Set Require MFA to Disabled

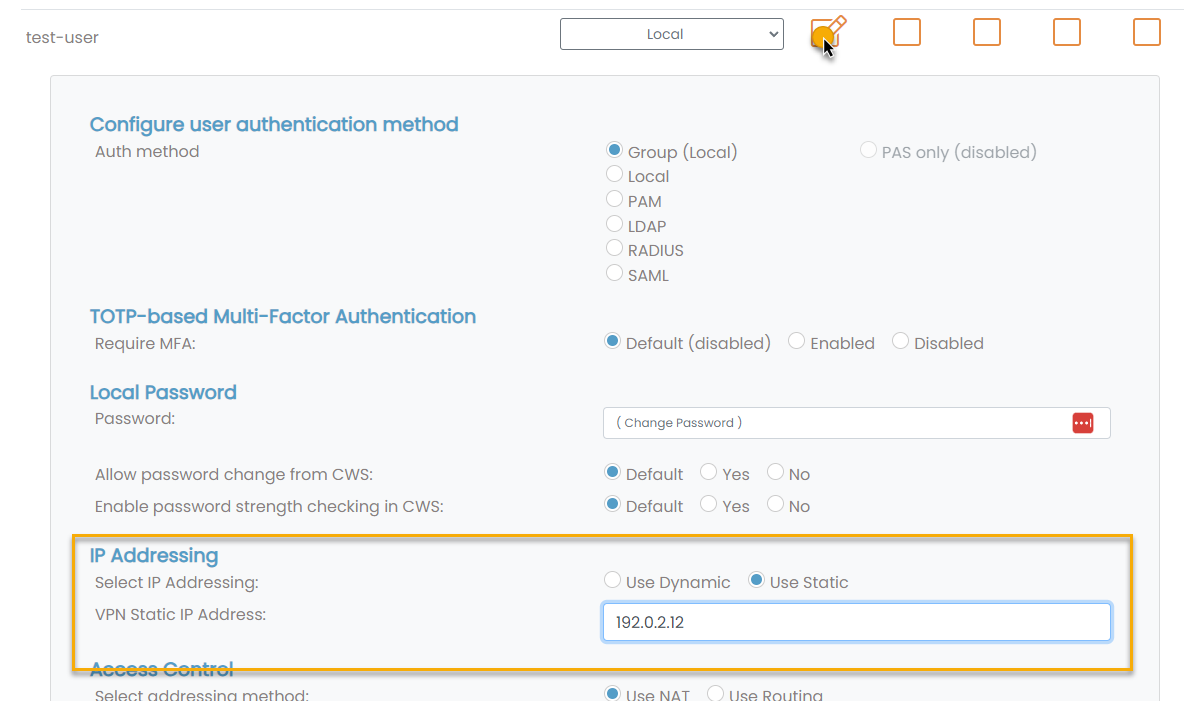coord(900,342)
